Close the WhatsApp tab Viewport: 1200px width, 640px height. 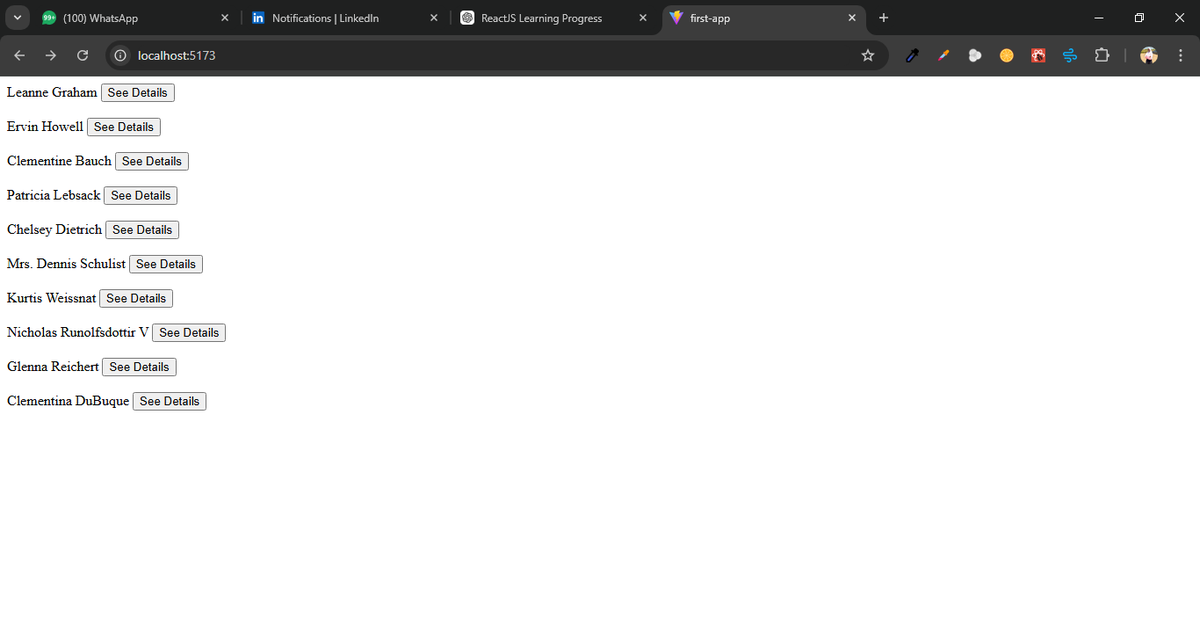coord(224,18)
